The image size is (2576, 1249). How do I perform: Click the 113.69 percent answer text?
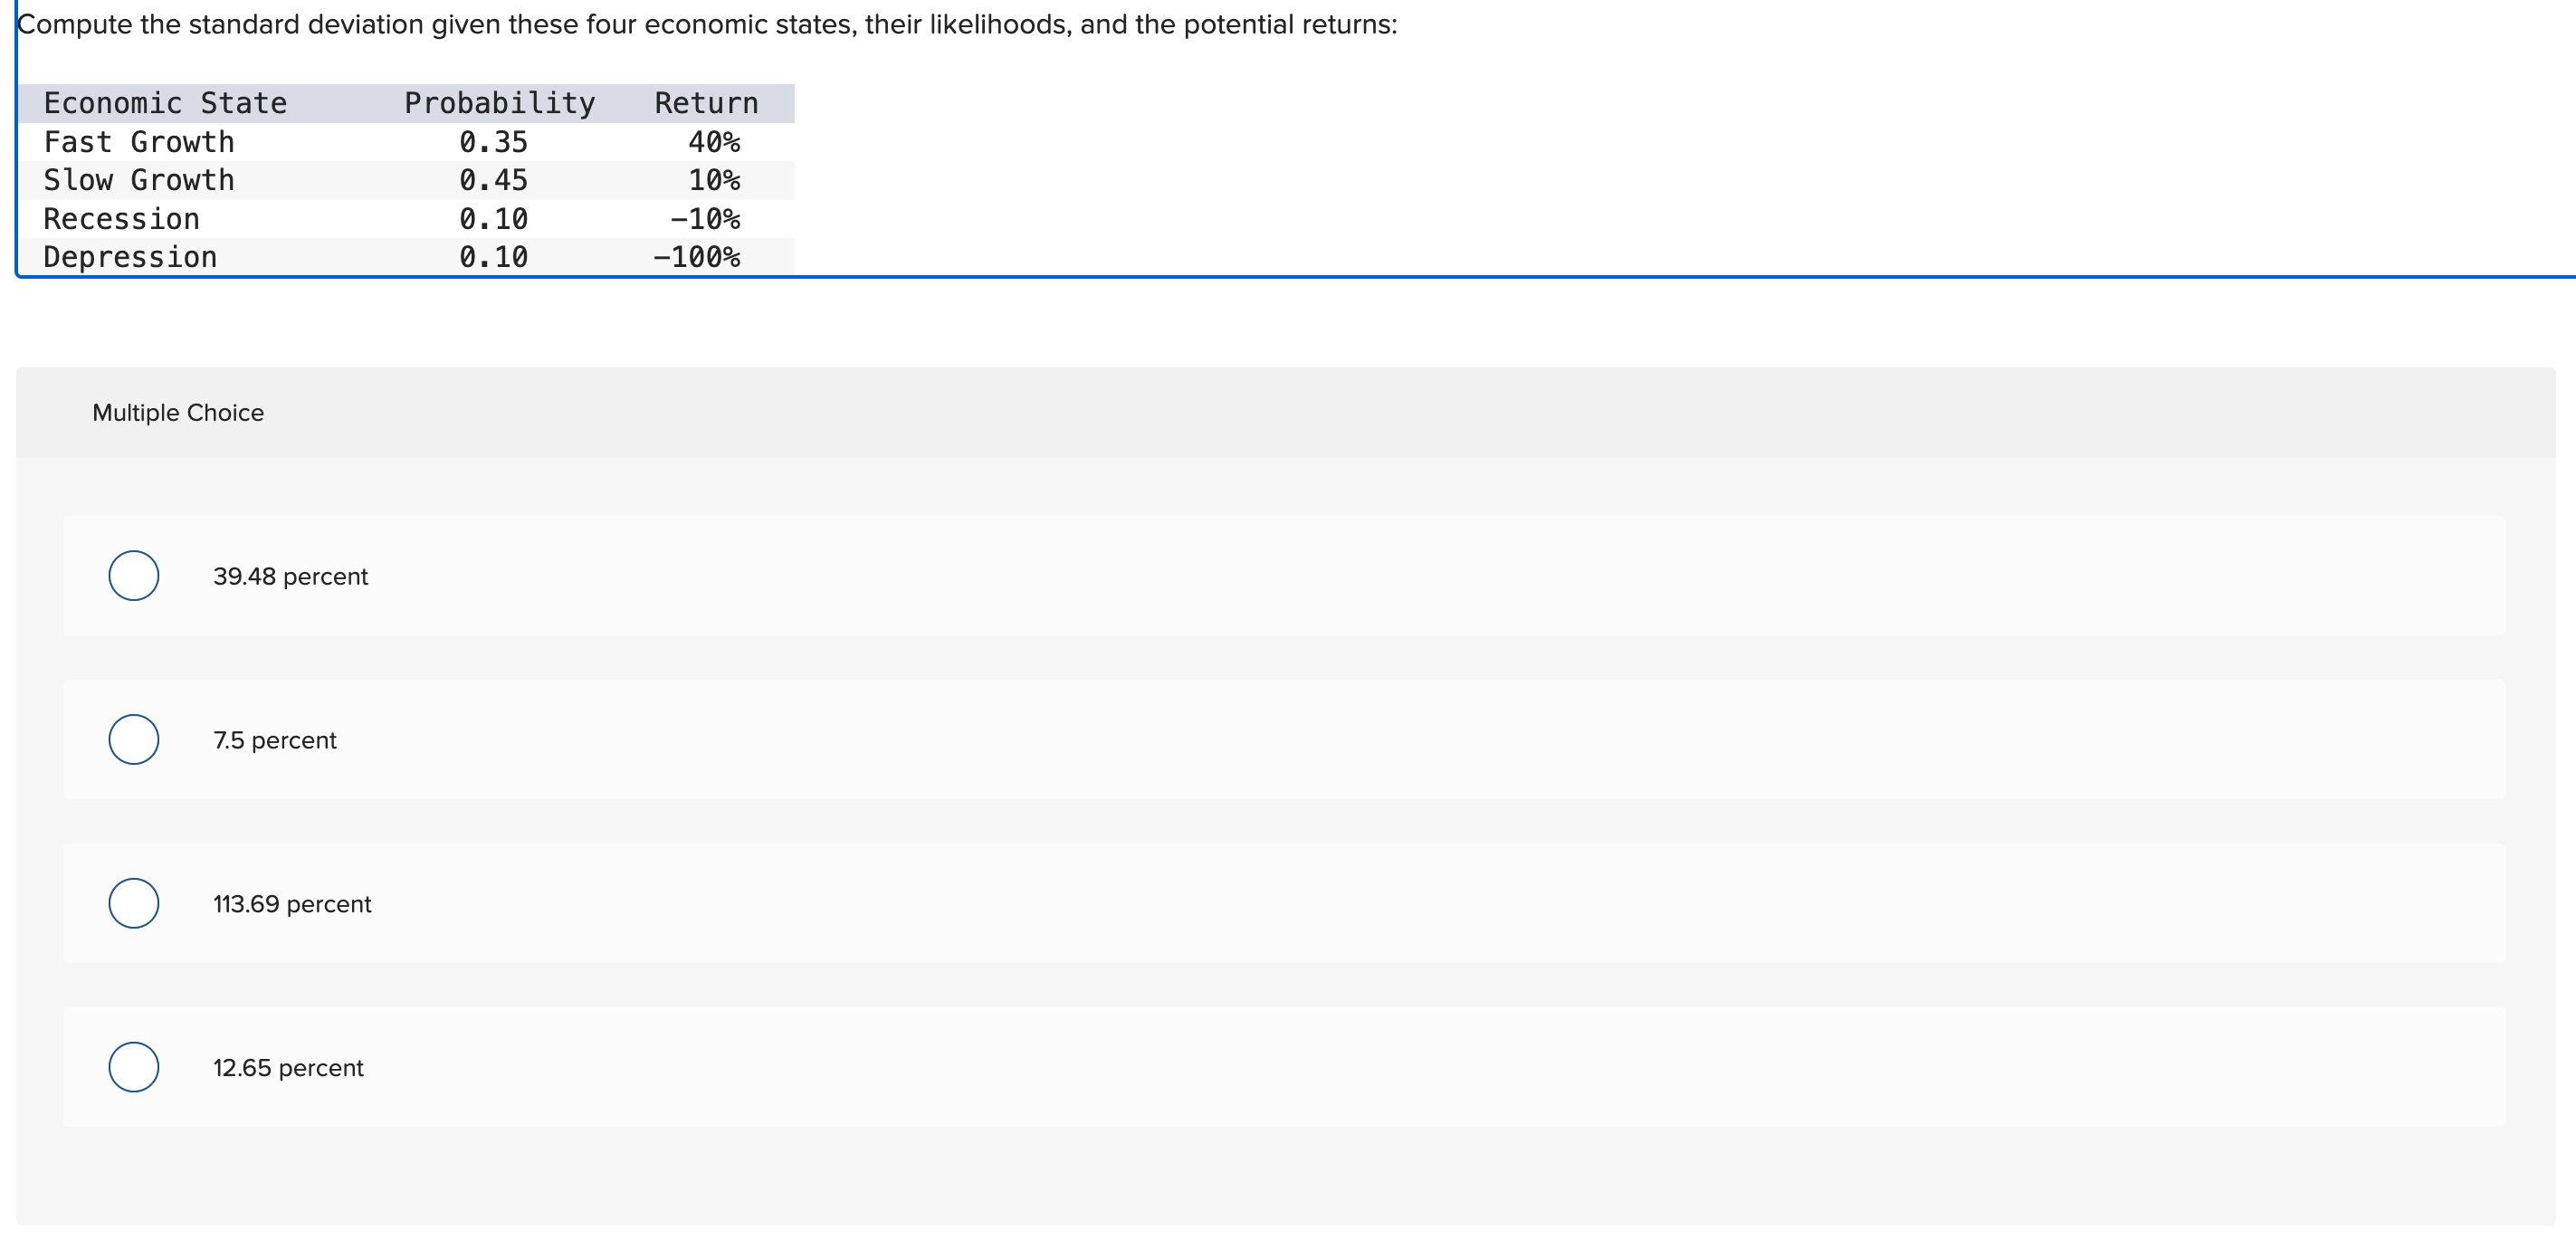pyautogui.click(x=292, y=905)
